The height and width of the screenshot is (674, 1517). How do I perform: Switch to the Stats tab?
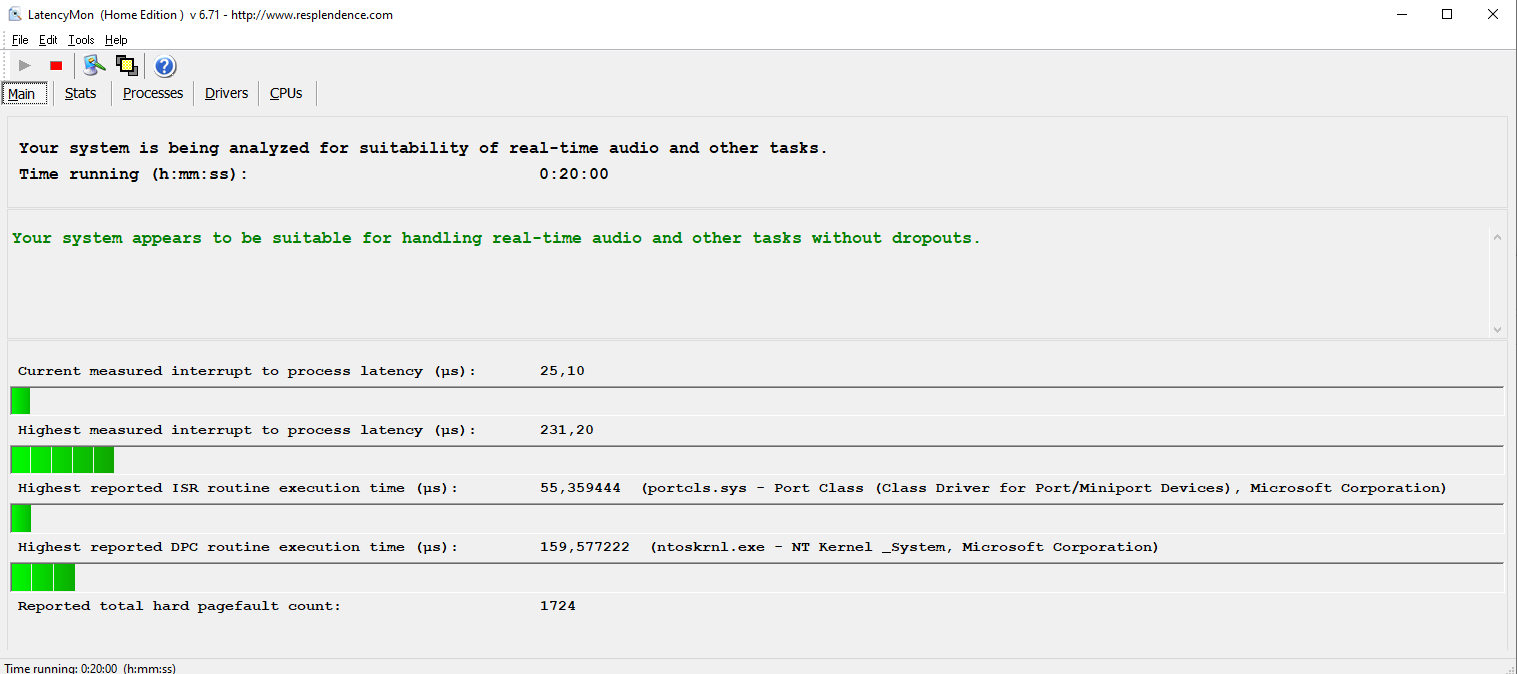[x=80, y=92]
